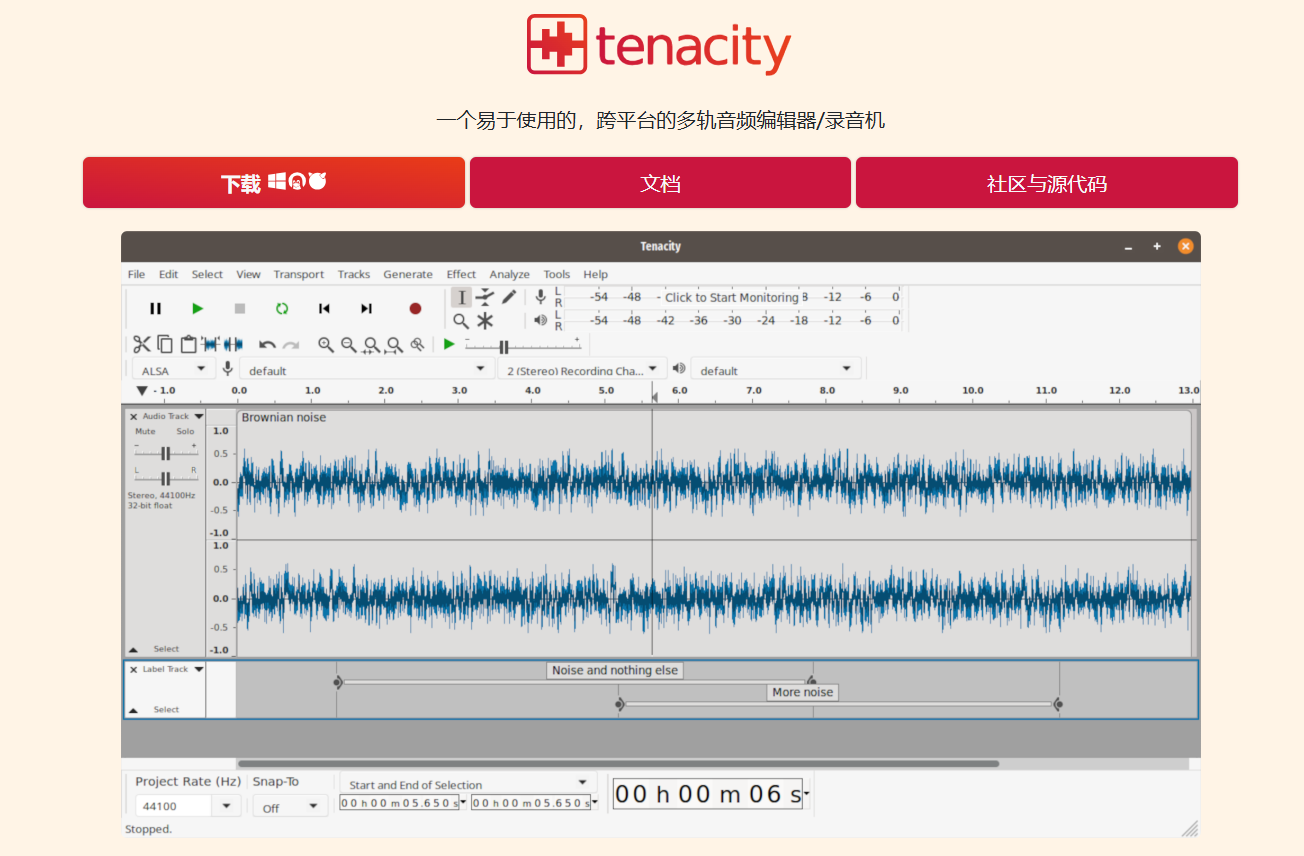Toggle the Loop playback button
The width and height of the screenshot is (1304, 856).
tap(282, 309)
